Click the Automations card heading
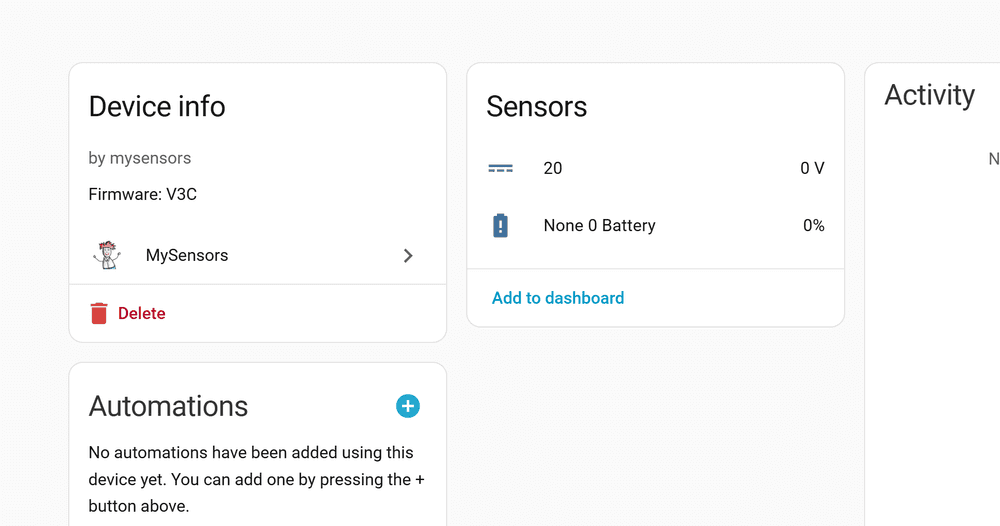 (168, 406)
